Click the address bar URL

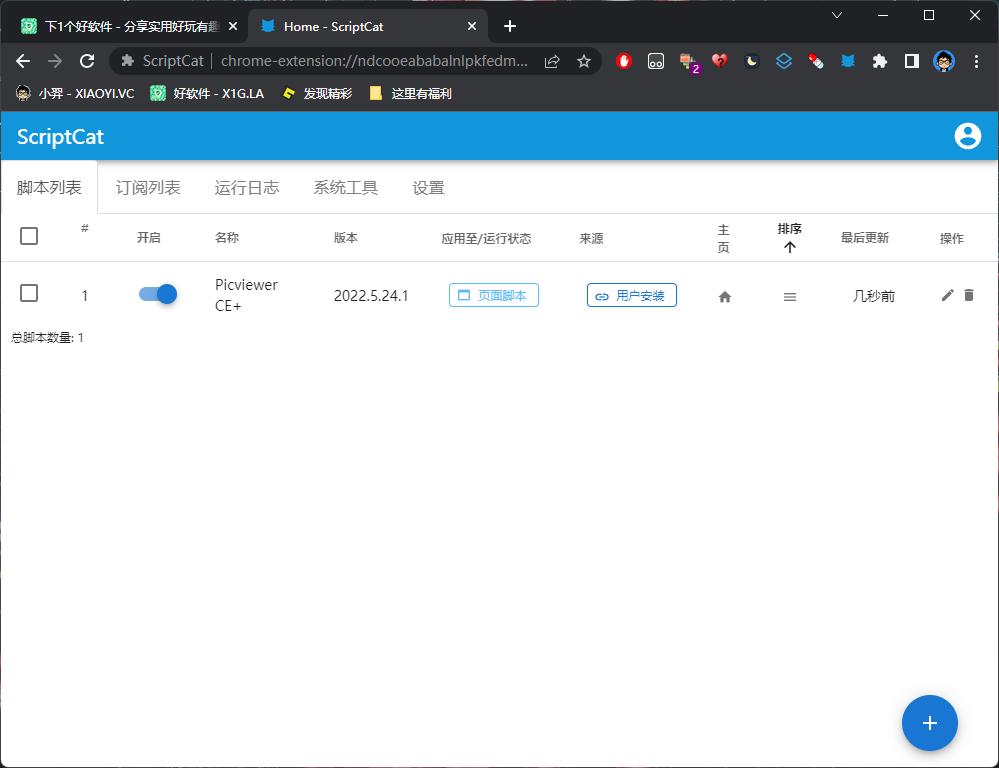374,61
